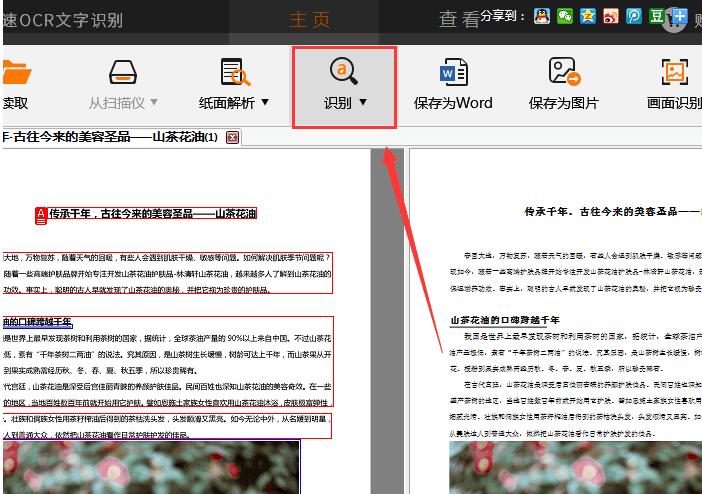702x494 pixels.
Task: Share to Sina Weibo icon
Action: 611,16
